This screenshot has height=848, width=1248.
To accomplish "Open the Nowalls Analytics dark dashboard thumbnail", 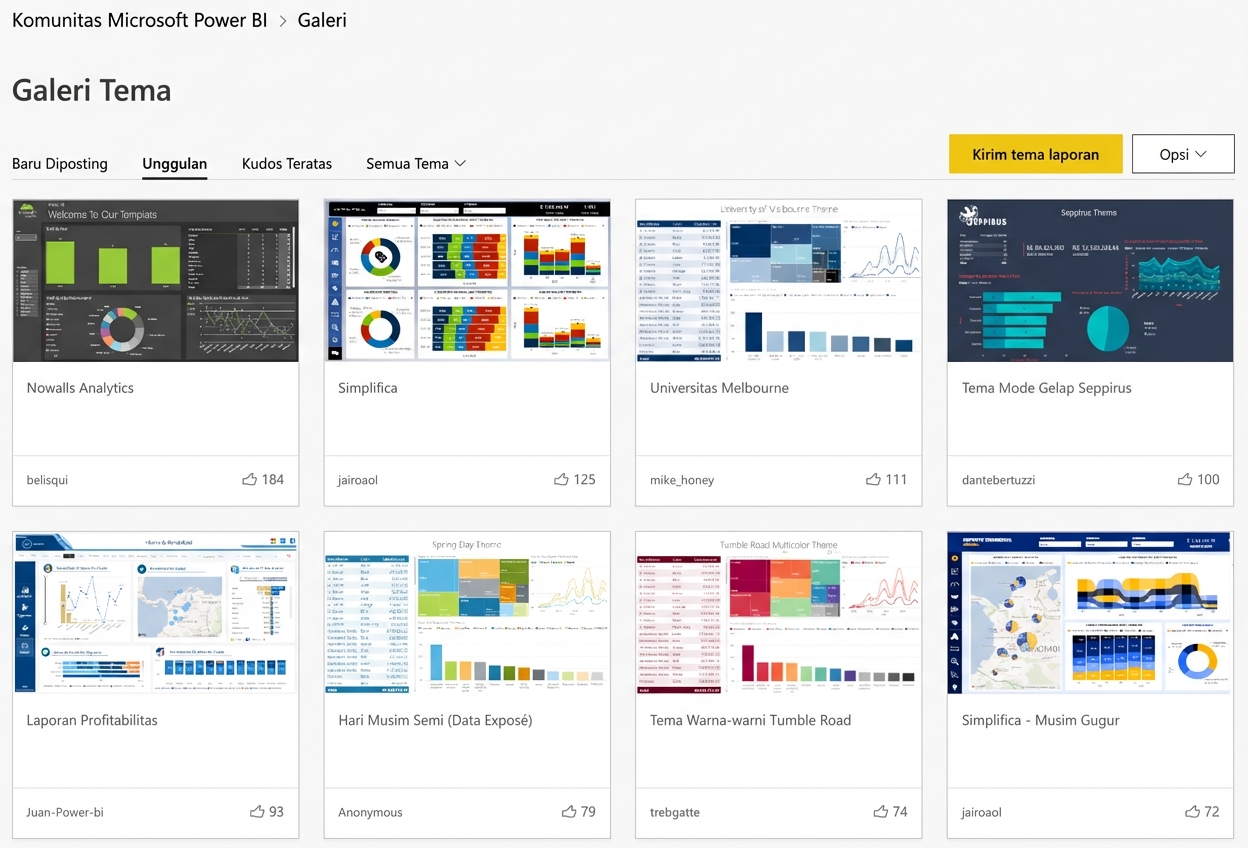I will (x=156, y=281).
